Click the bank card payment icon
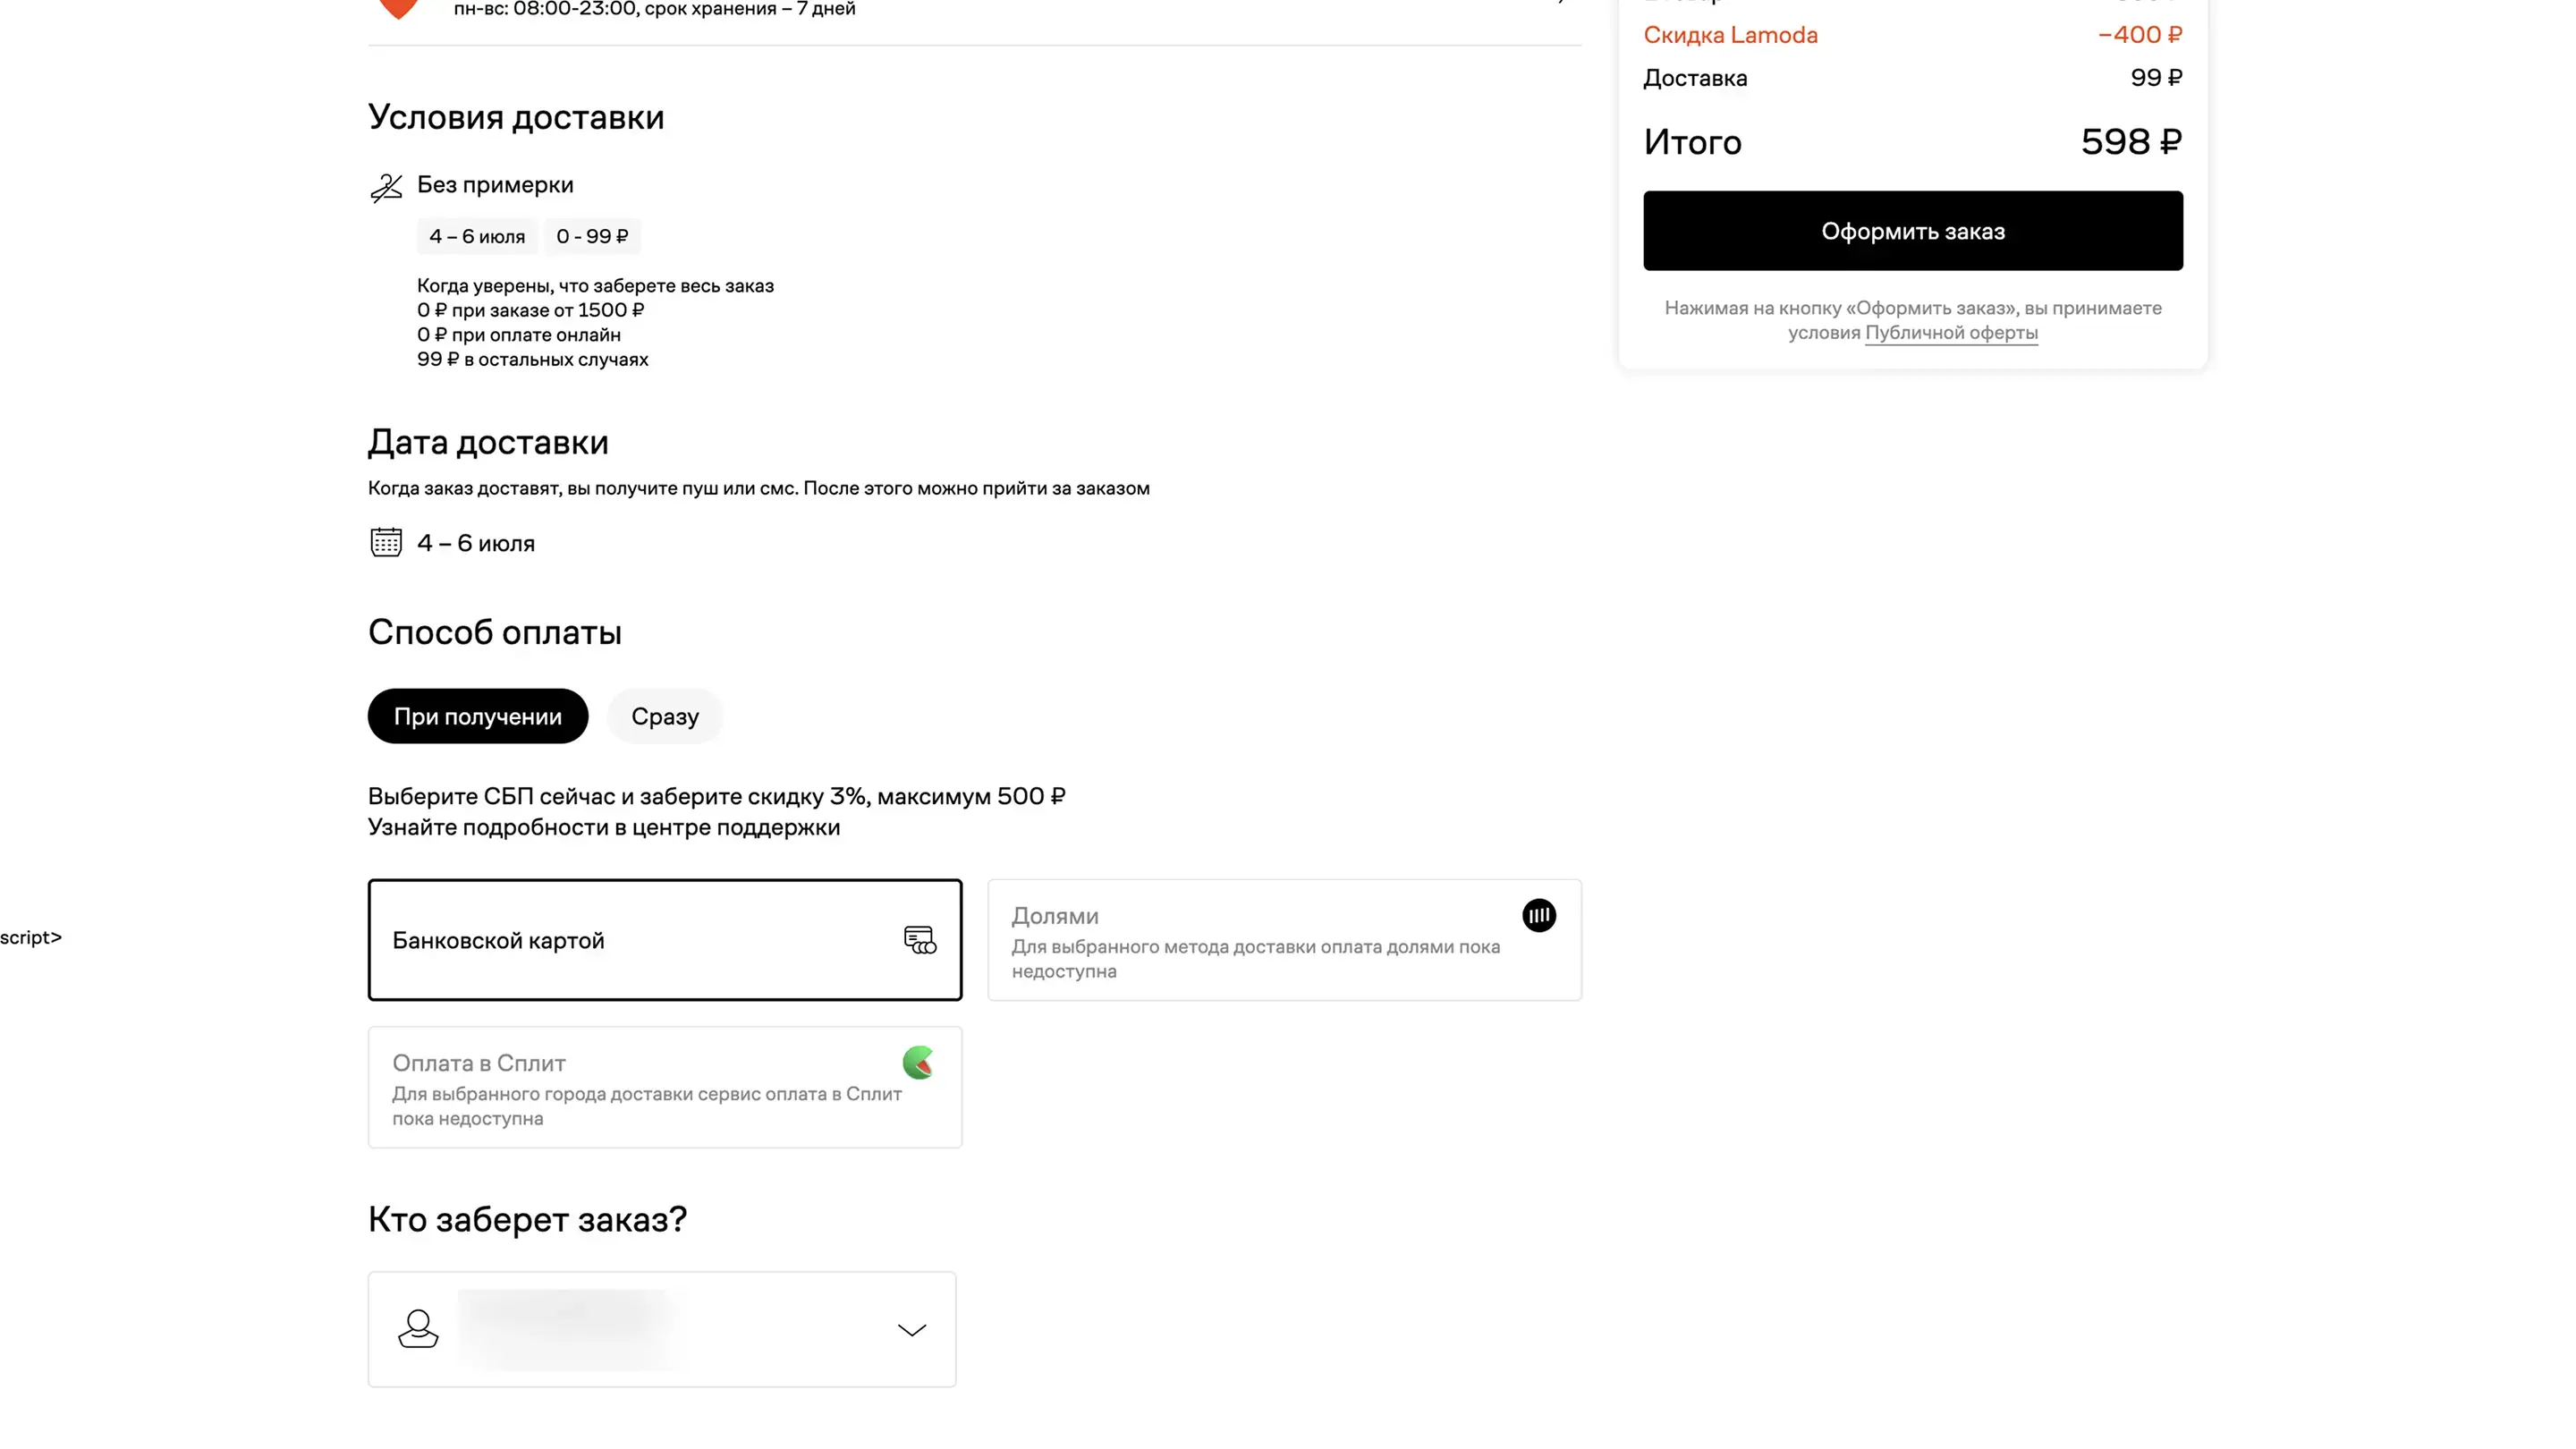Image resolution: width=2576 pixels, height=1449 pixels. point(919,940)
